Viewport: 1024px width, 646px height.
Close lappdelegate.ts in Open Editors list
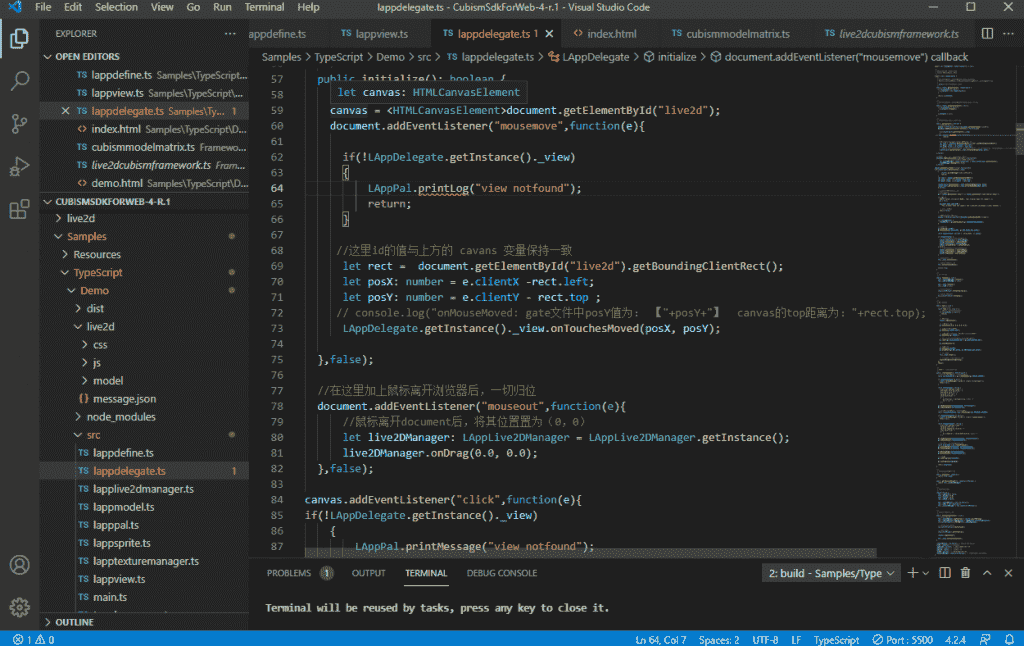[x=65, y=111]
